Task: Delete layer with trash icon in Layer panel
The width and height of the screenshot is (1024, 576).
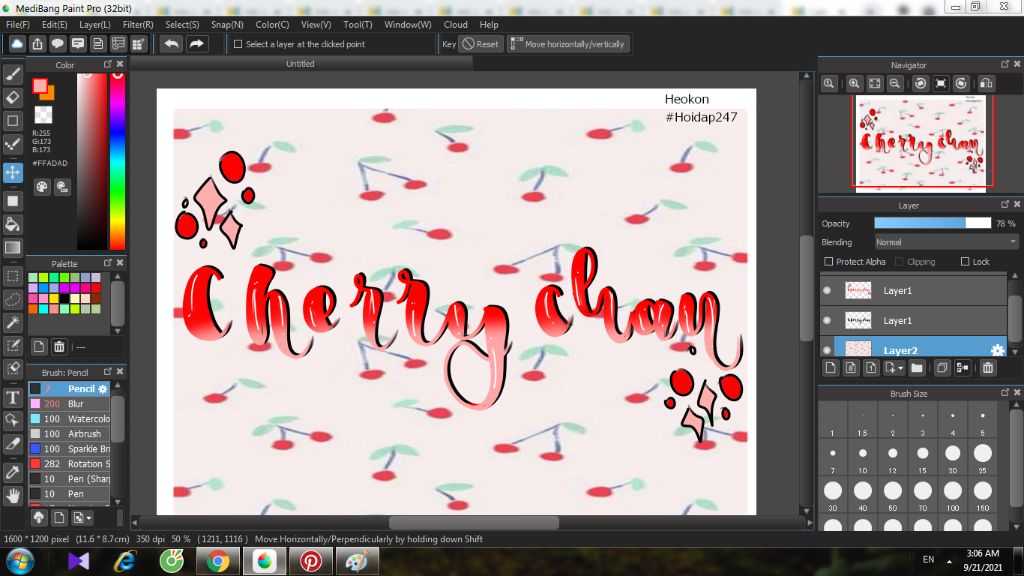Action: 987,368
